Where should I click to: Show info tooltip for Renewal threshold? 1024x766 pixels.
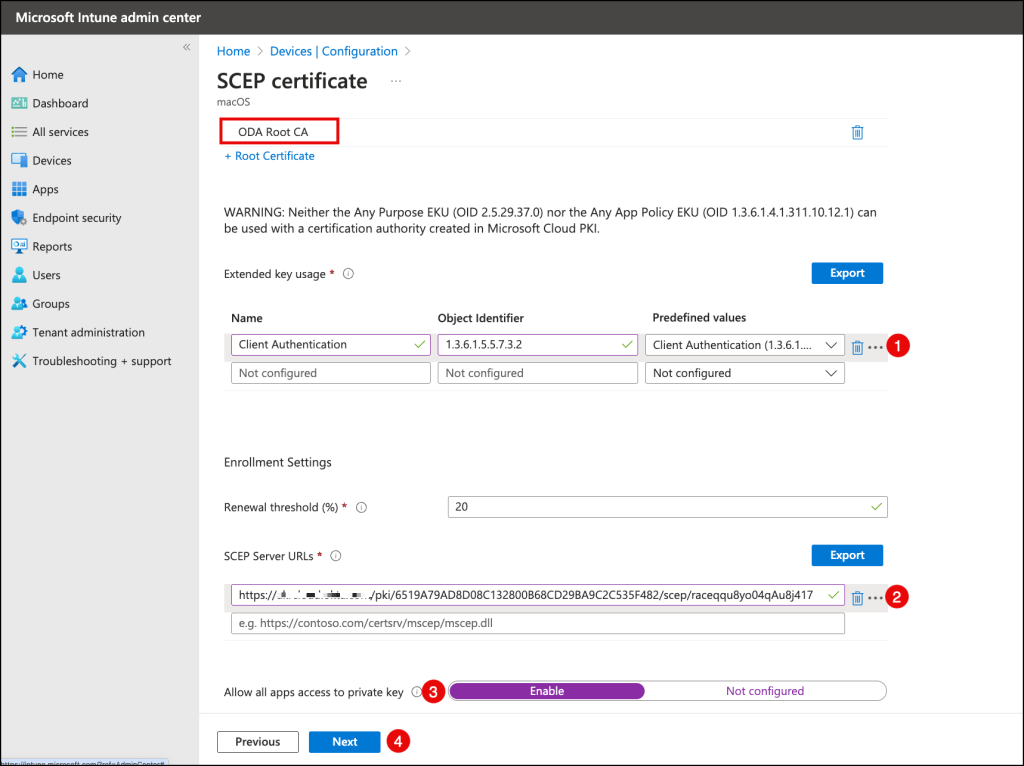[362, 508]
